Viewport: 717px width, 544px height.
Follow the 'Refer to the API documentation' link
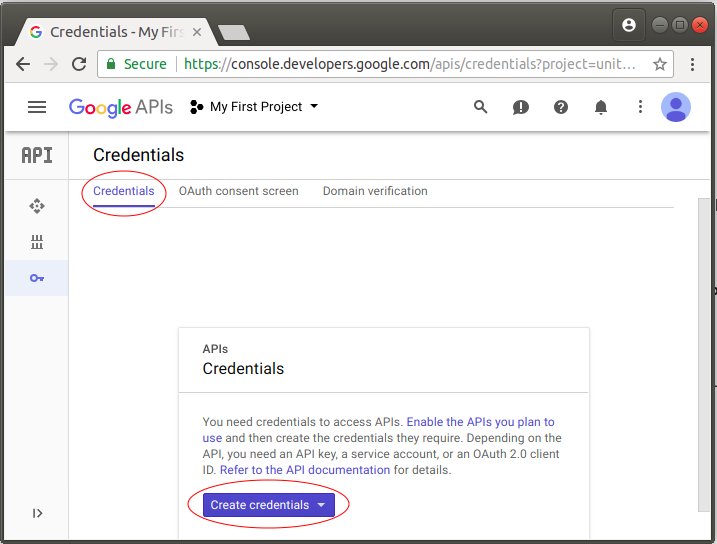(305, 470)
